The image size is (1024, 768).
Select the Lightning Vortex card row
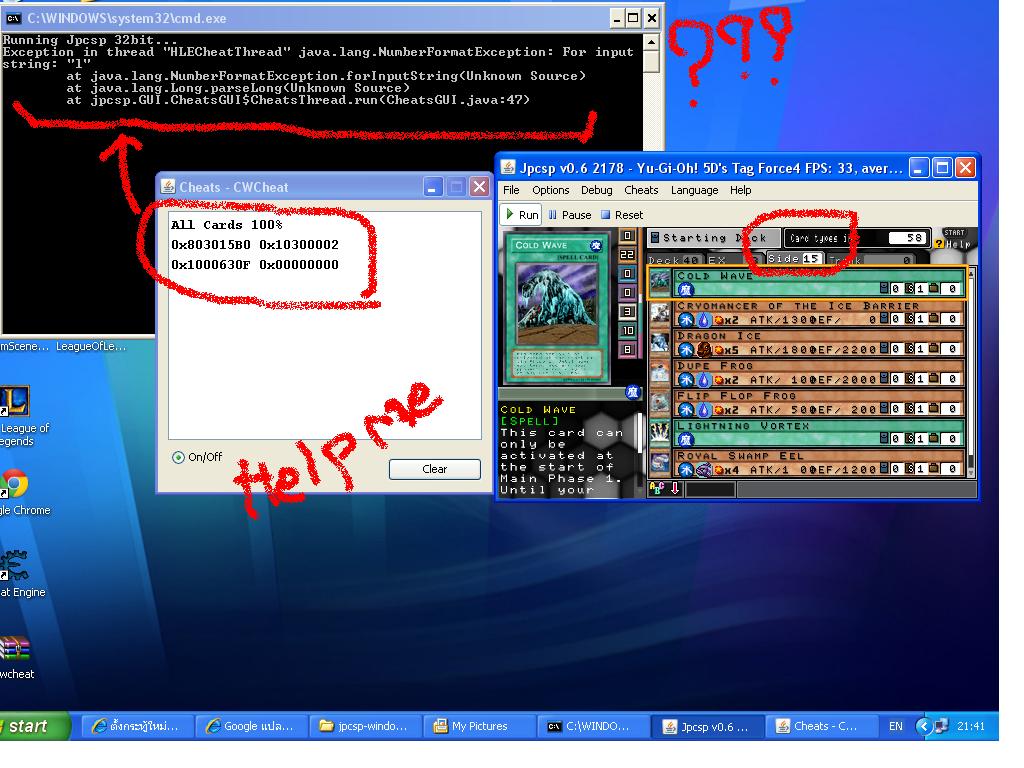(807, 433)
